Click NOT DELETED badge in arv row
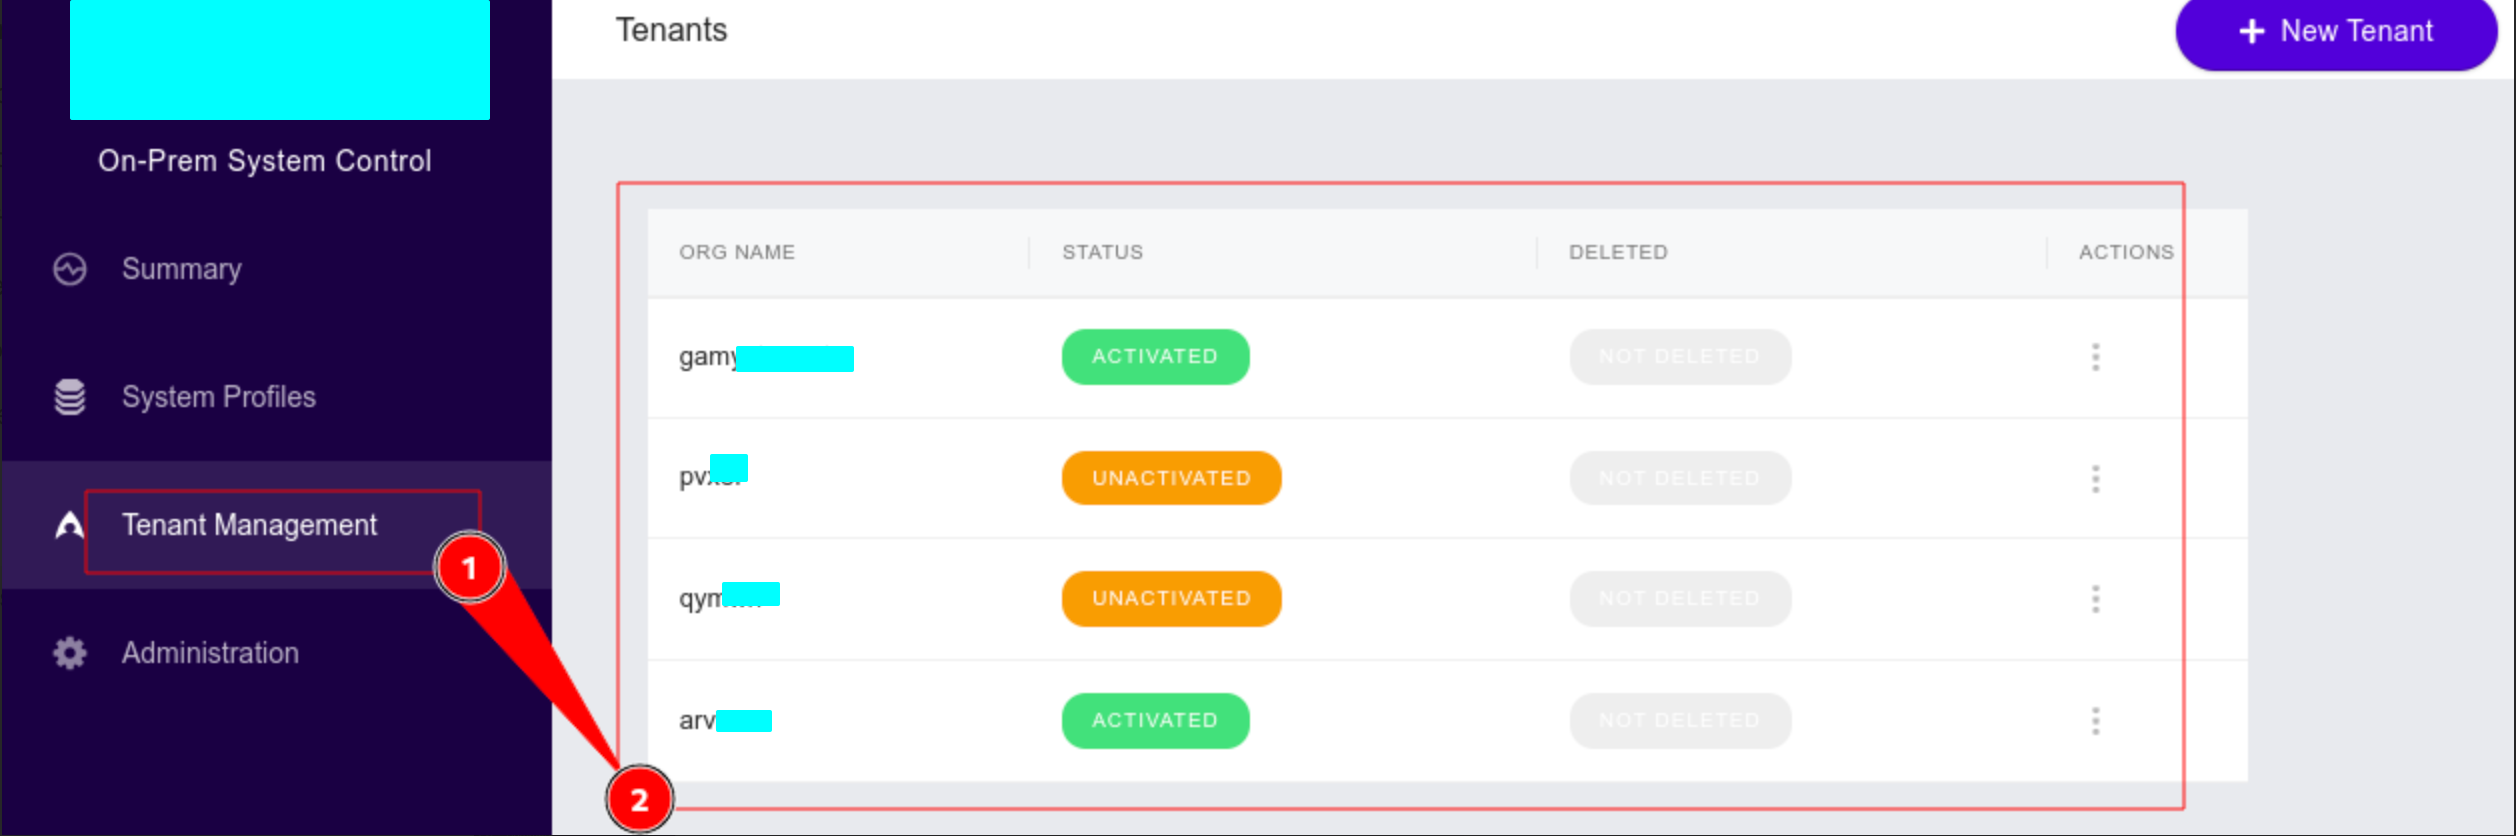The height and width of the screenshot is (836, 2516). pos(1680,721)
